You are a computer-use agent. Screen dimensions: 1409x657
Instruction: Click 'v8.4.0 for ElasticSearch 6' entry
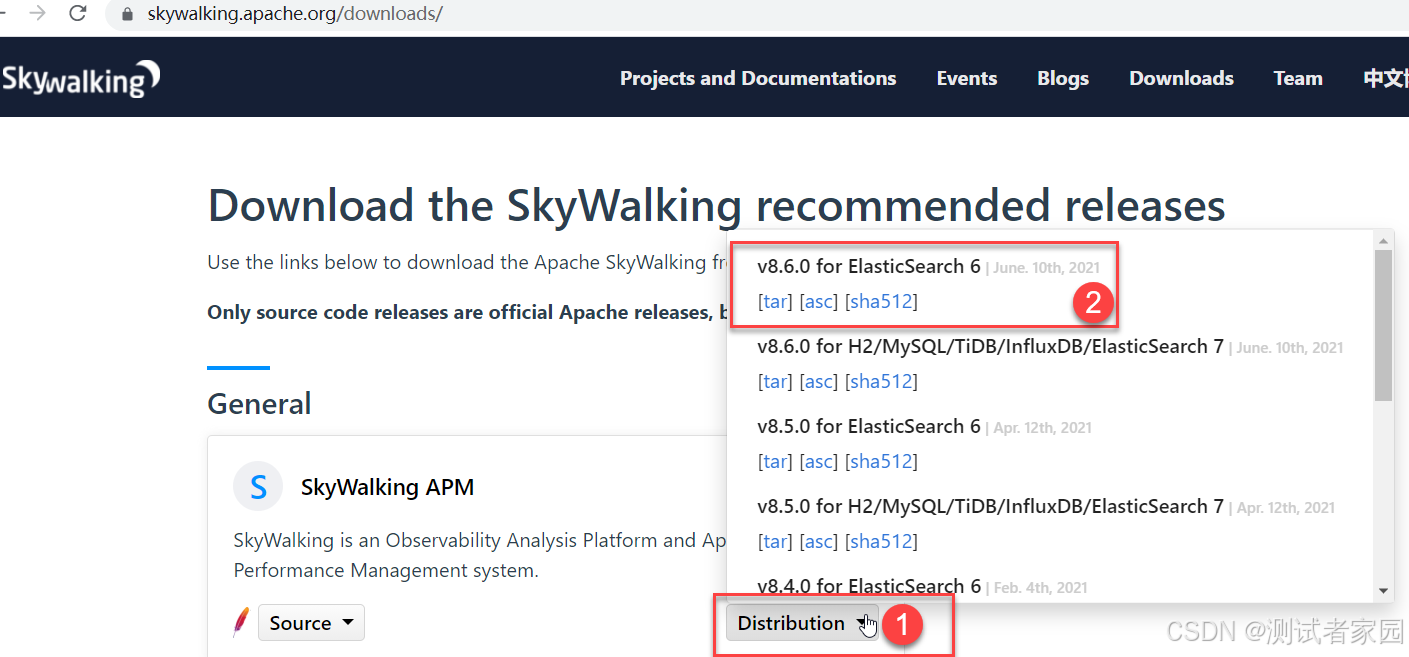[x=869, y=586]
